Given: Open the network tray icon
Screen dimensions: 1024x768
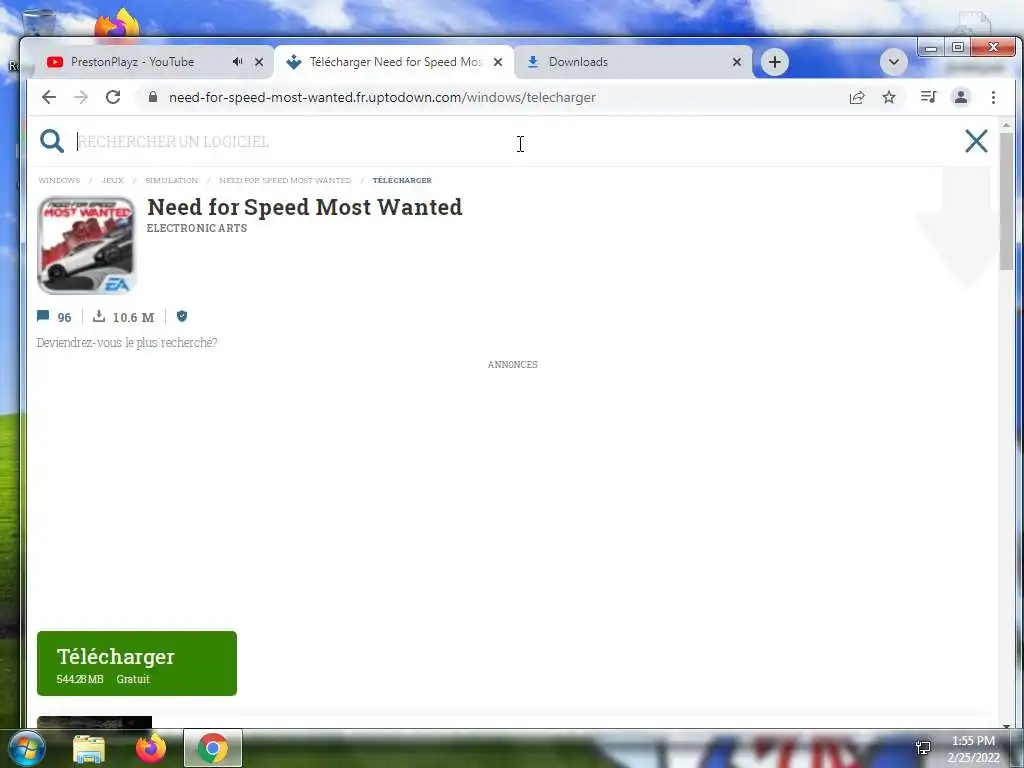Looking at the screenshot, I should (923, 748).
